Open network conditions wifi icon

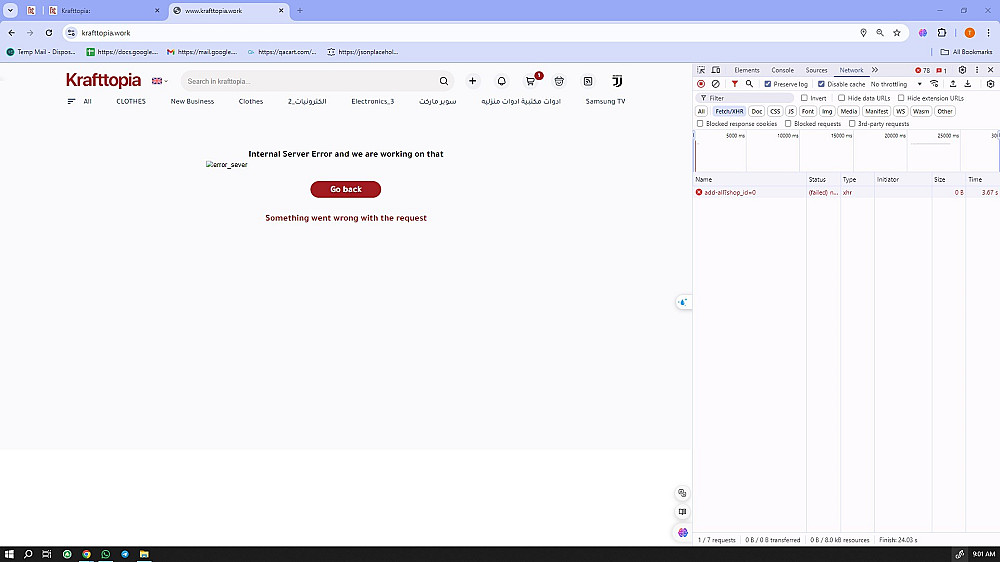point(934,84)
